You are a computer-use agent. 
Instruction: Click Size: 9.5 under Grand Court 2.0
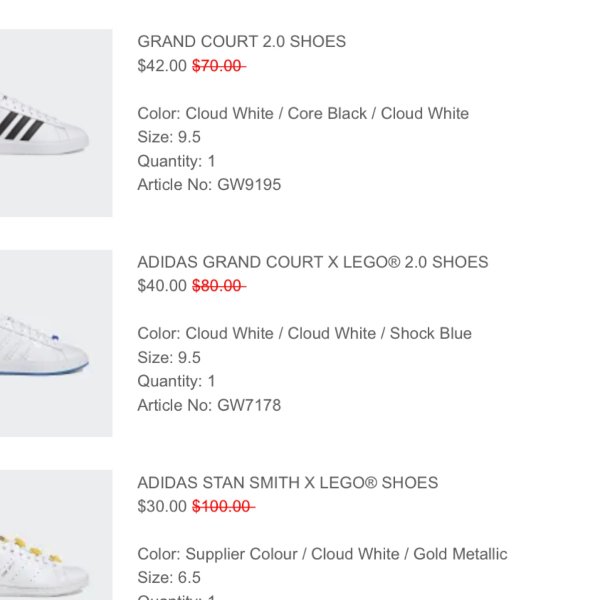[169, 137]
